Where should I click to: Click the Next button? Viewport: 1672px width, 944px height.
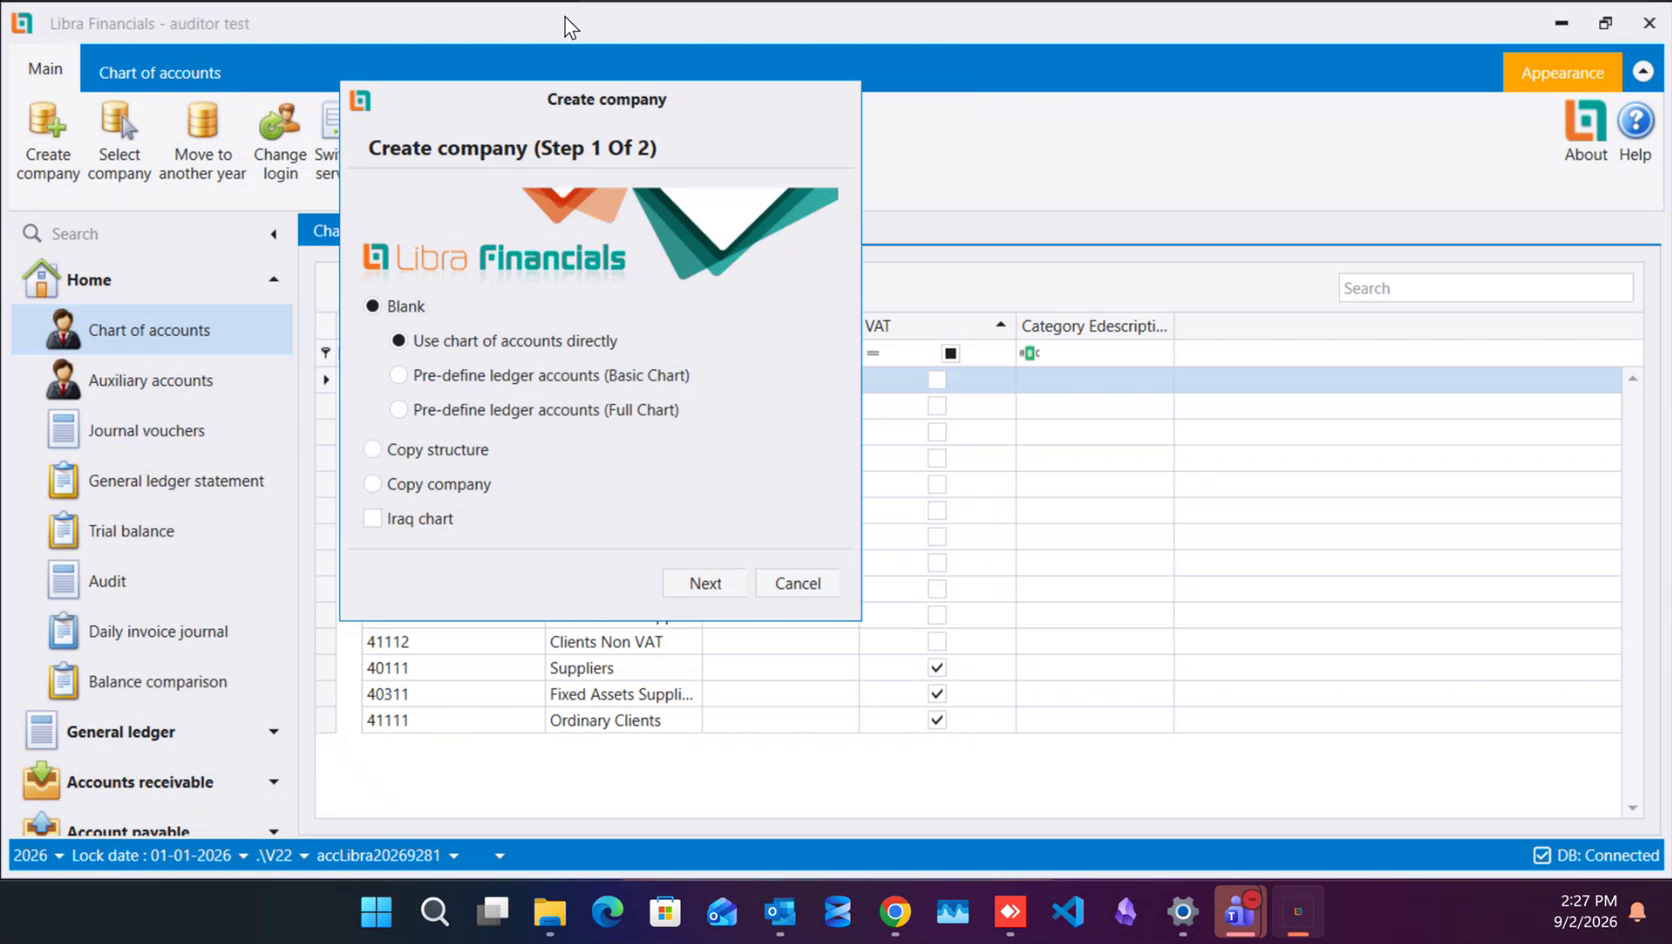(705, 583)
